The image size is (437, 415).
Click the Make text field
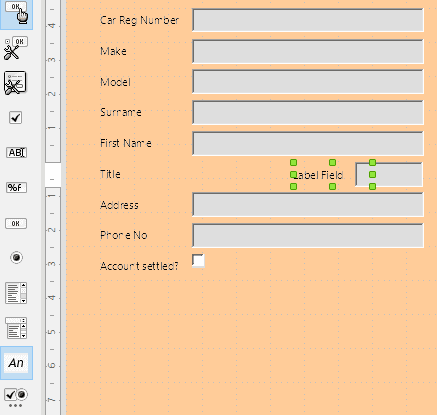tap(308, 51)
